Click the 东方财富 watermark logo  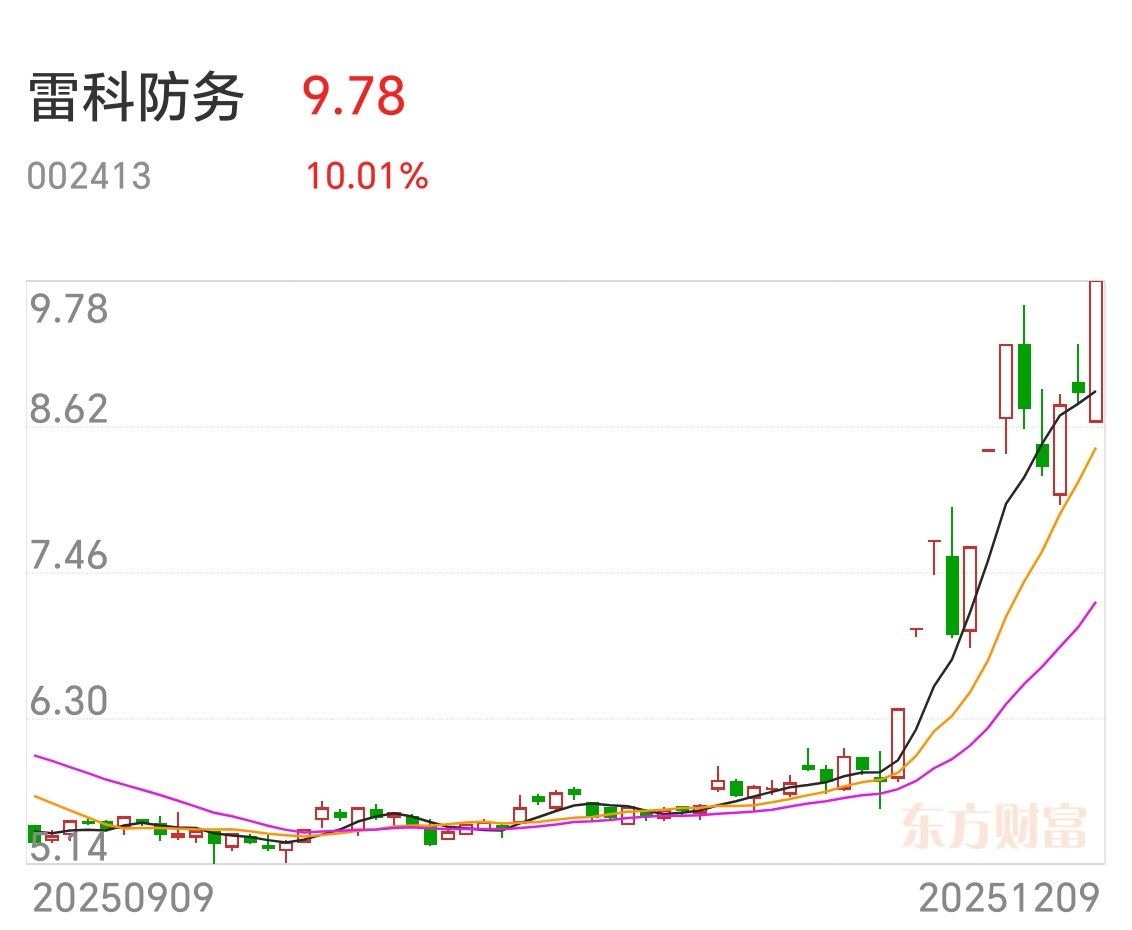pos(994,827)
